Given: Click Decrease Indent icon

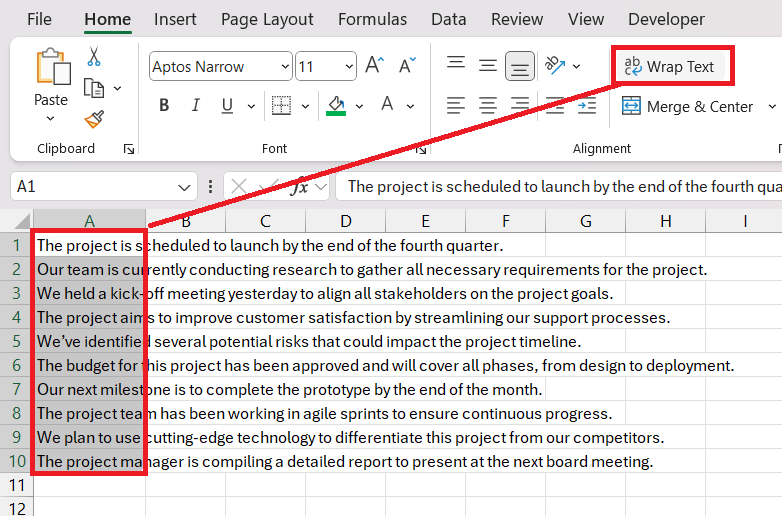Looking at the screenshot, I should (x=555, y=106).
